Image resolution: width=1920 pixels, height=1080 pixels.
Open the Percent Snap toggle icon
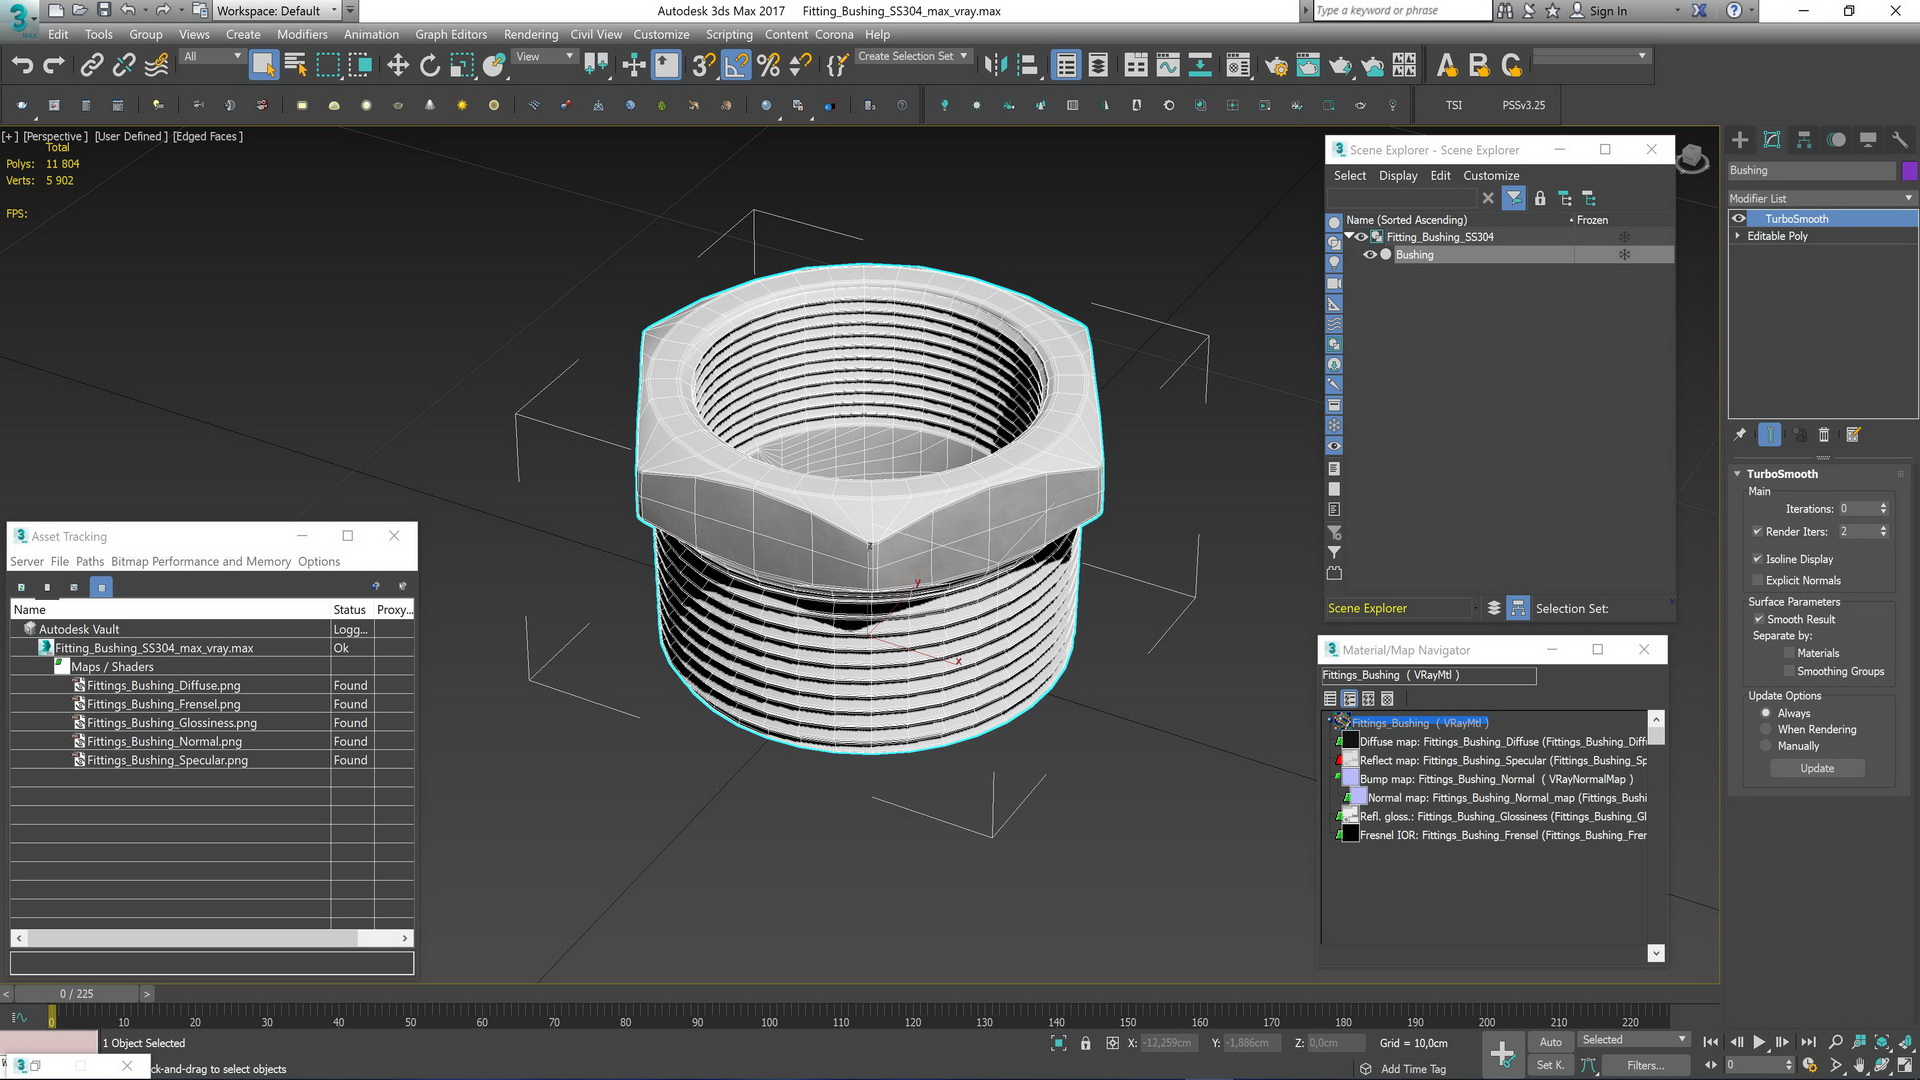pos(768,66)
